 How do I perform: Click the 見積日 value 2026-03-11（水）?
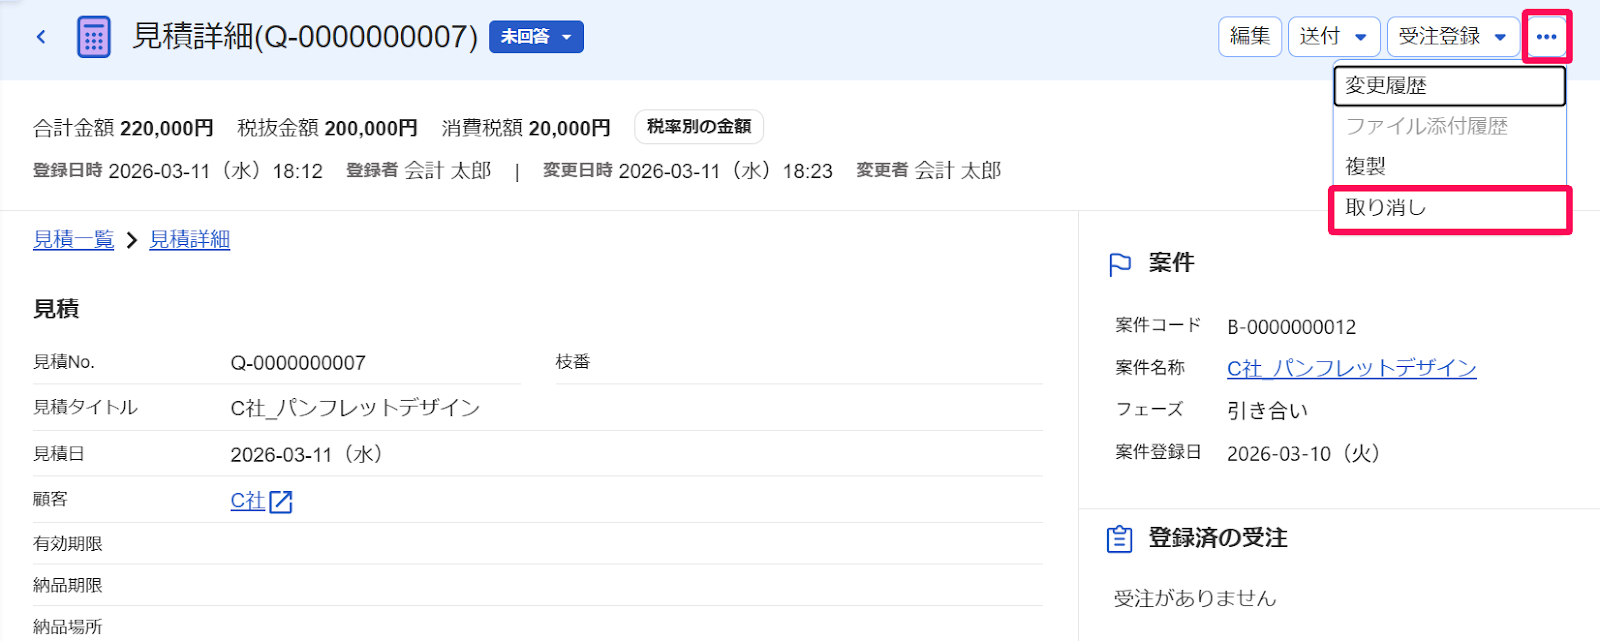point(307,455)
